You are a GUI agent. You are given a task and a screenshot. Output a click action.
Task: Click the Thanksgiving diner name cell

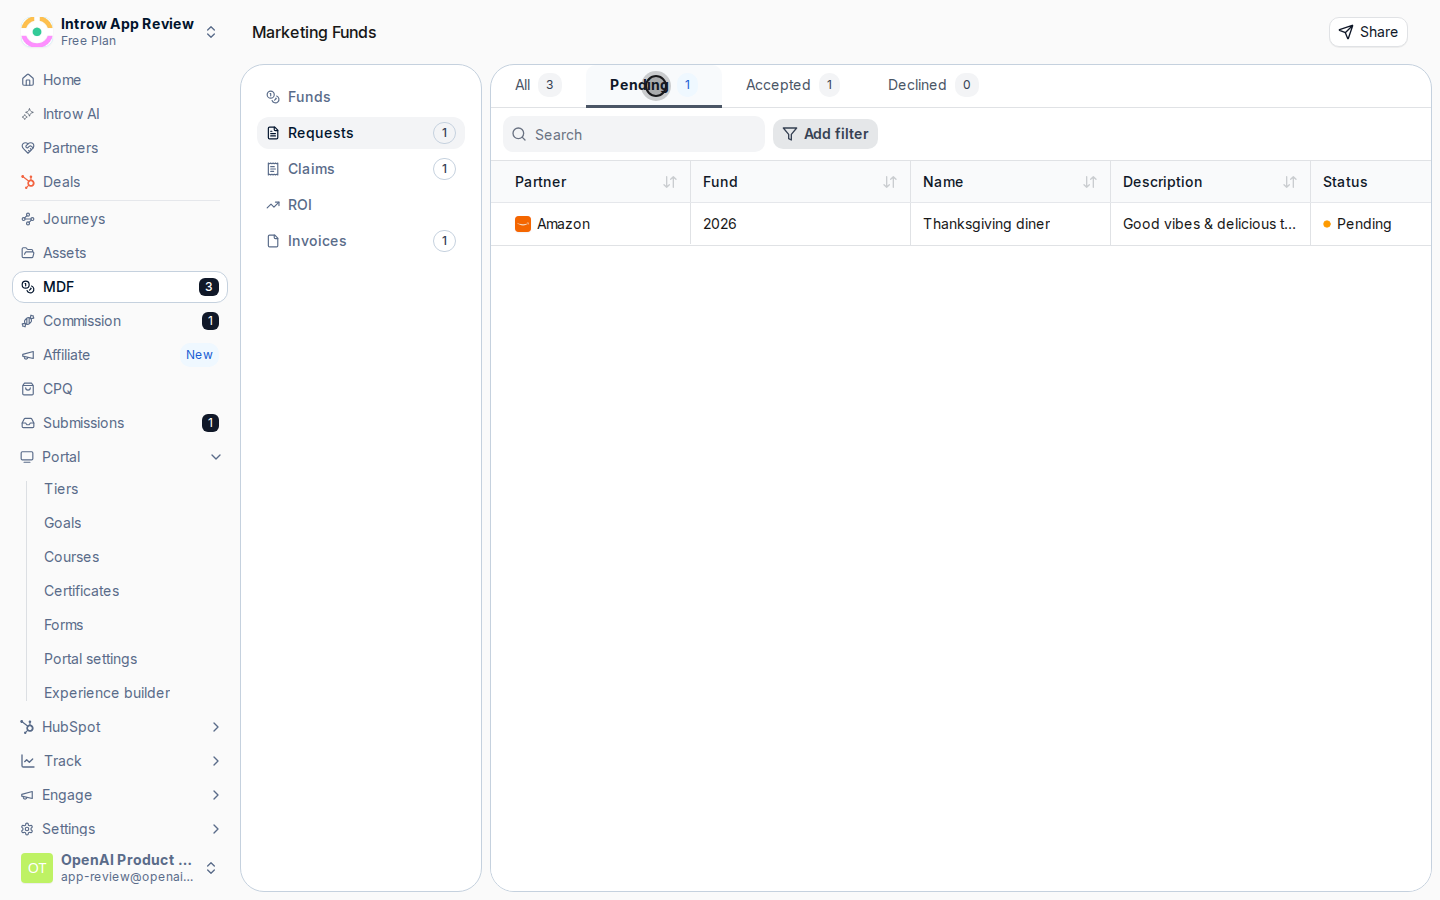coord(1011,224)
